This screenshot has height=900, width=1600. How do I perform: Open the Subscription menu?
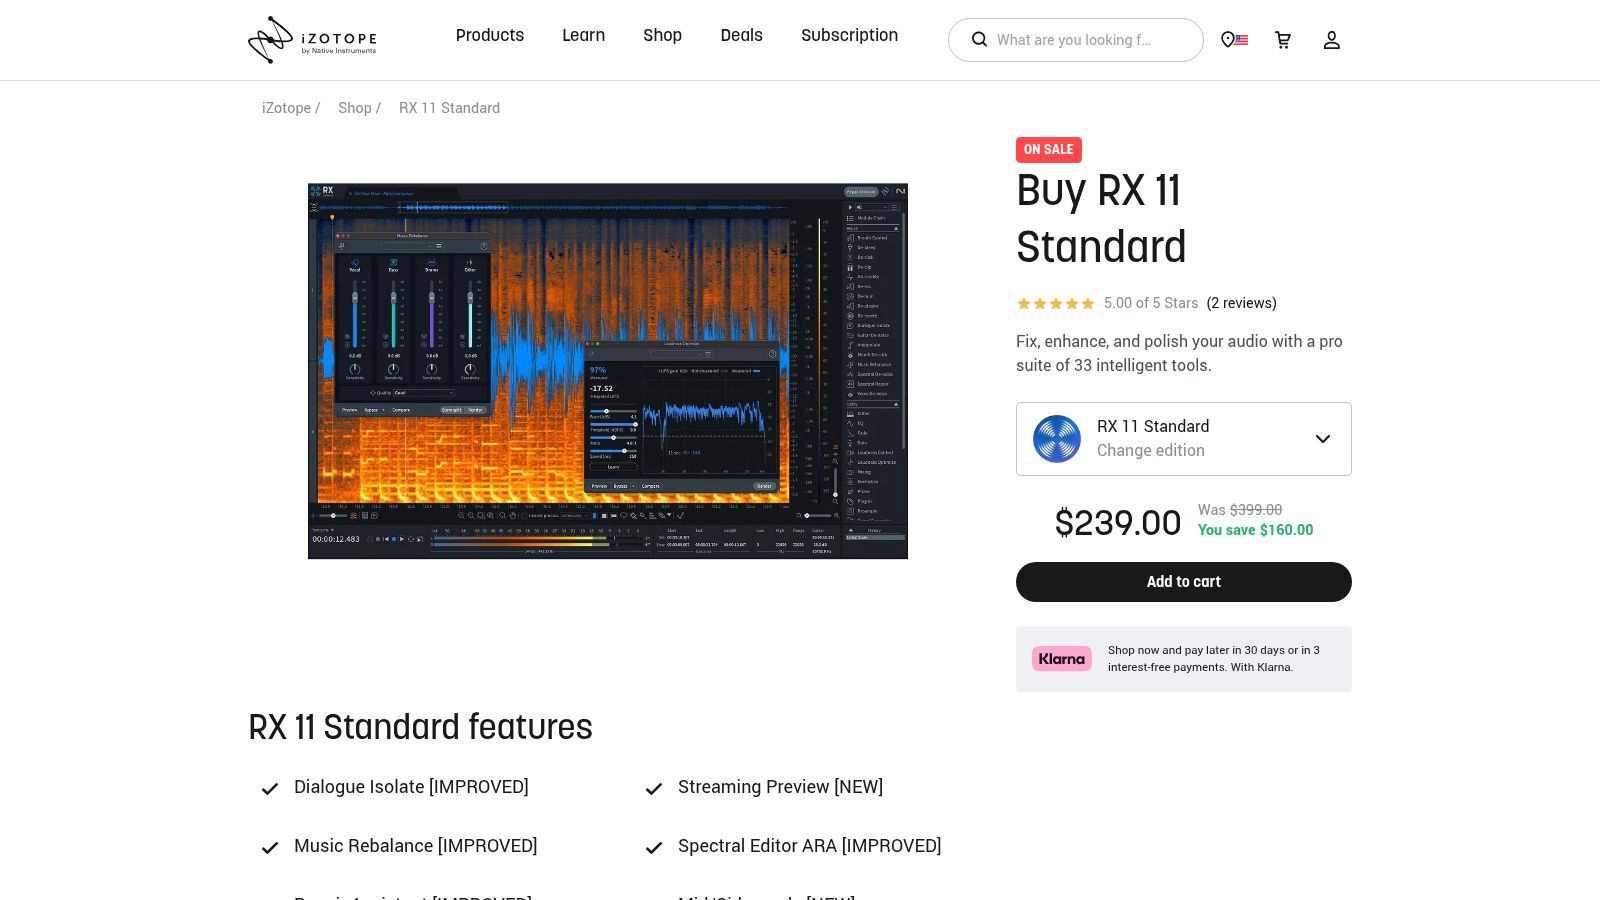[x=849, y=35]
